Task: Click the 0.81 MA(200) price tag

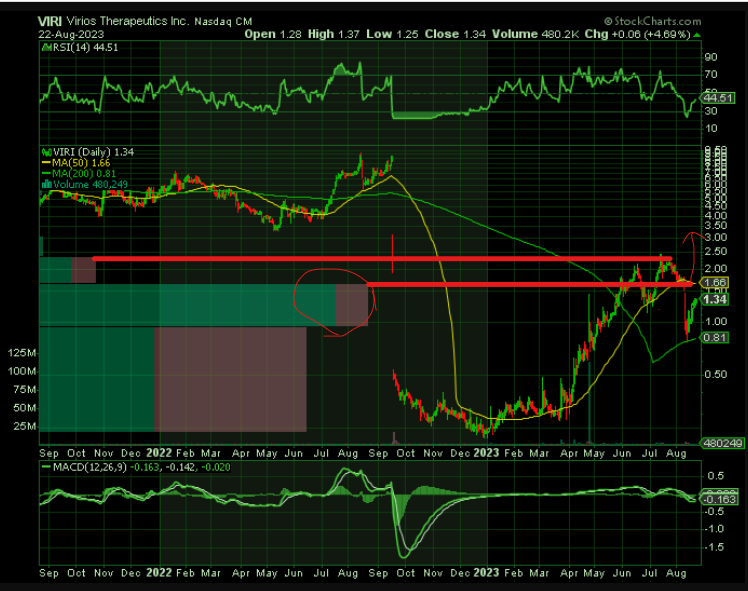Action: click(715, 338)
